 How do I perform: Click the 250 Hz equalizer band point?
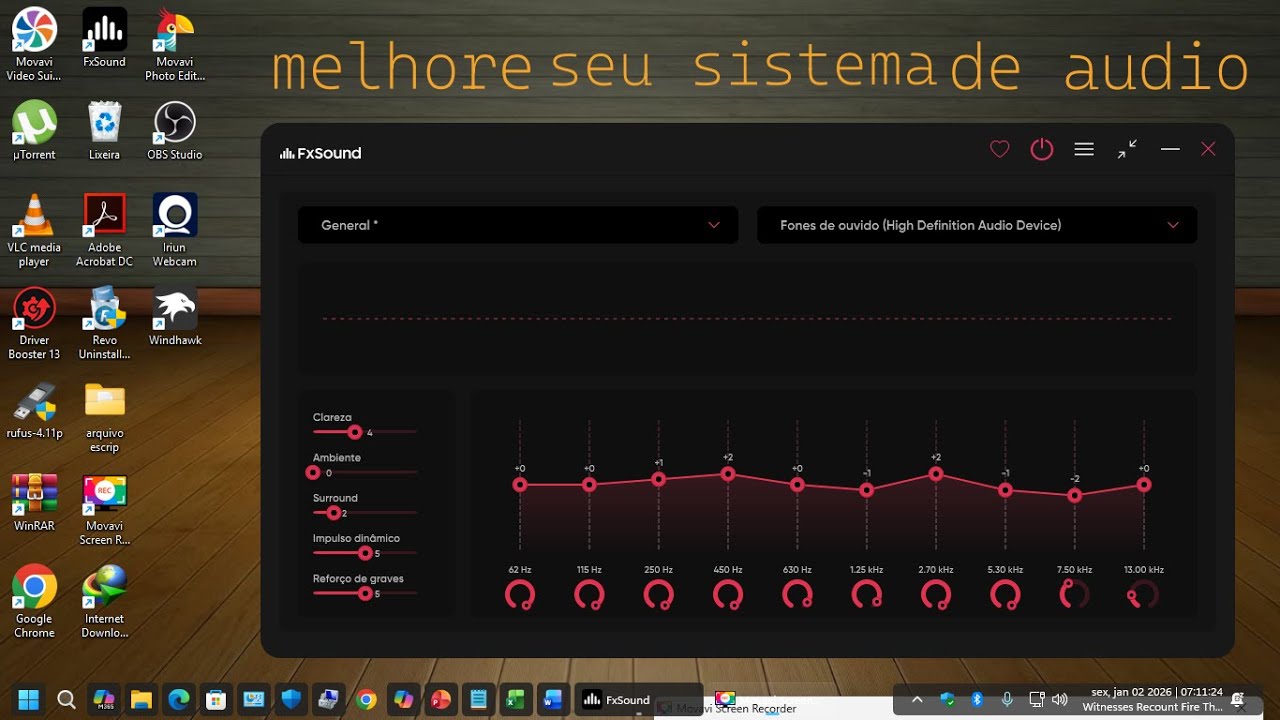tap(658, 479)
